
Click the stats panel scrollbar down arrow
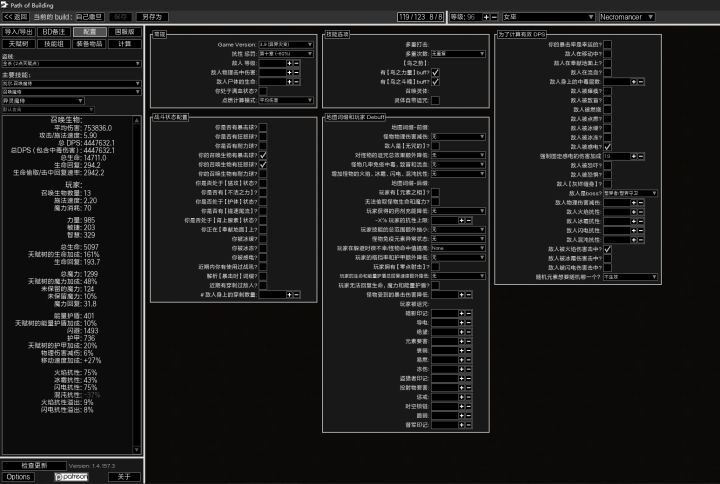click(136, 450)
